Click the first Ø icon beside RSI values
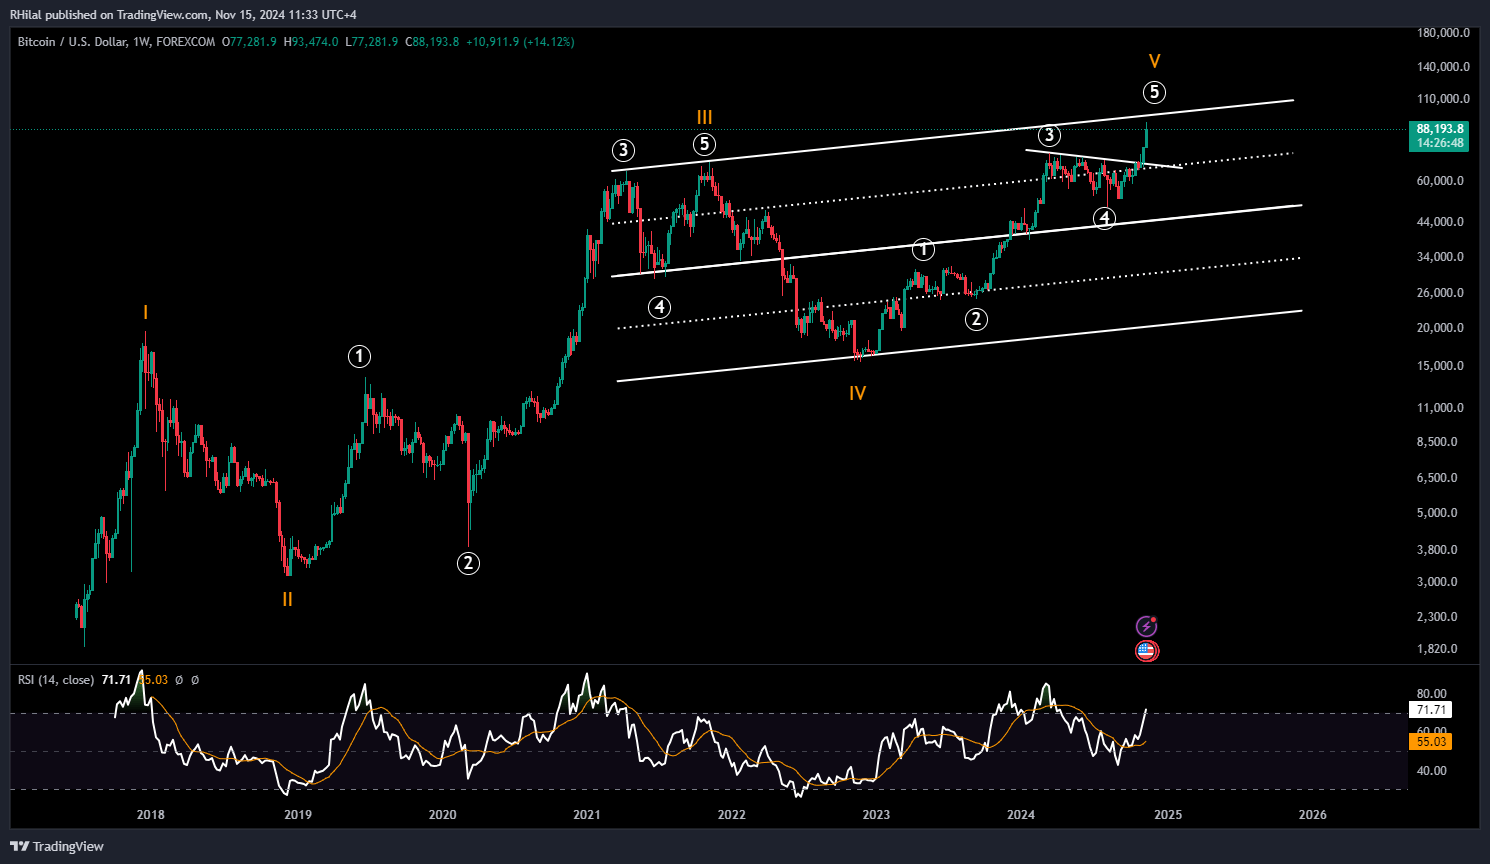 pyautogui.click(x=179, y=679)
